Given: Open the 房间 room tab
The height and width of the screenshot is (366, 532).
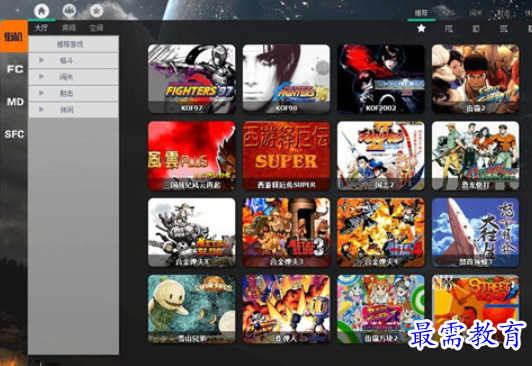Looking at the screenshot, I should click(x=69, y=28).
